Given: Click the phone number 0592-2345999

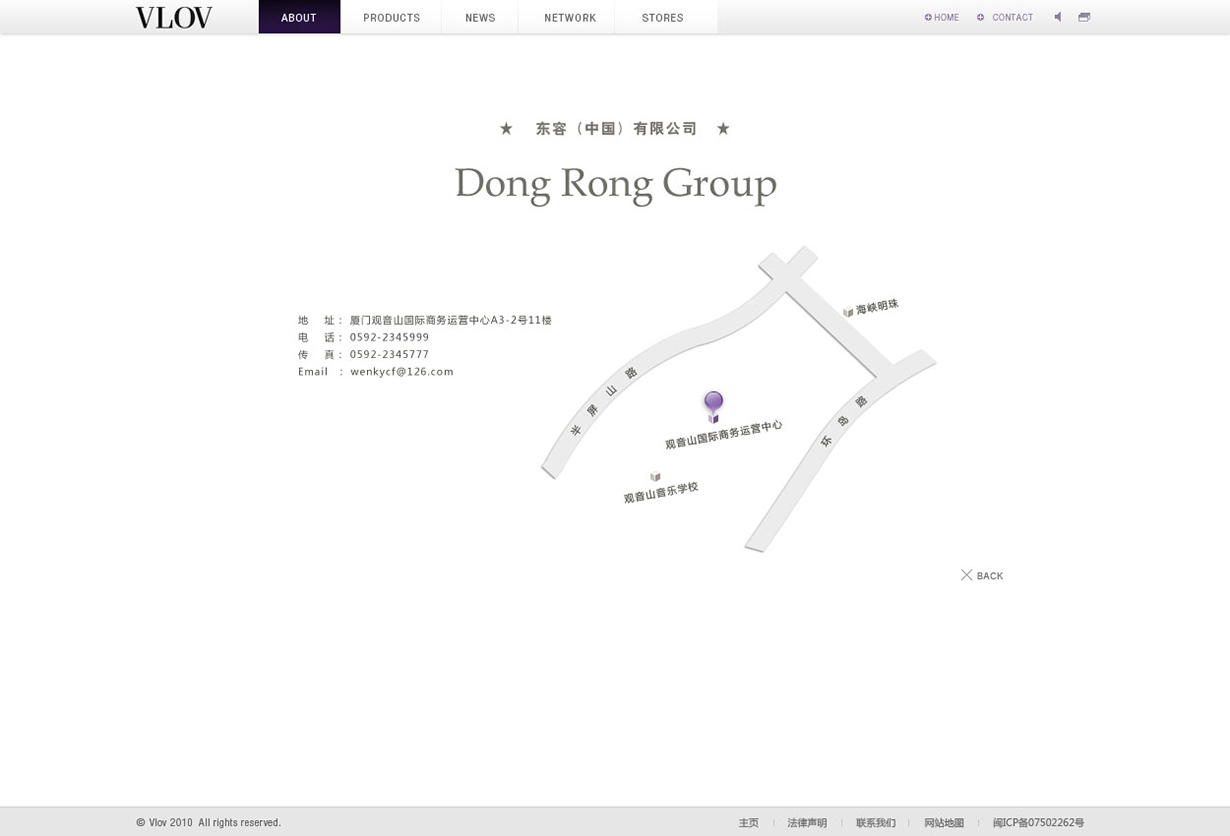Looking at the screenshot, I should pyautogui.click(x=389, y=337).
